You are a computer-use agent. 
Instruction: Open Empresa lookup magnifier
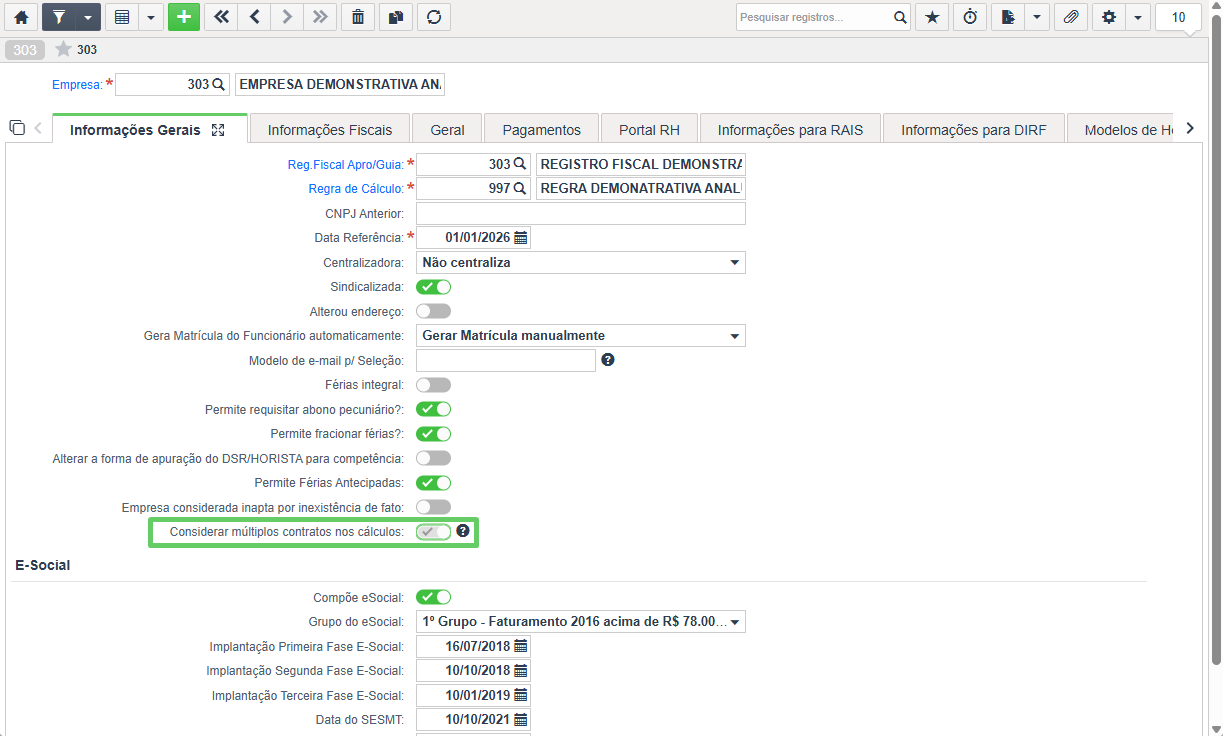click(219, 85)
